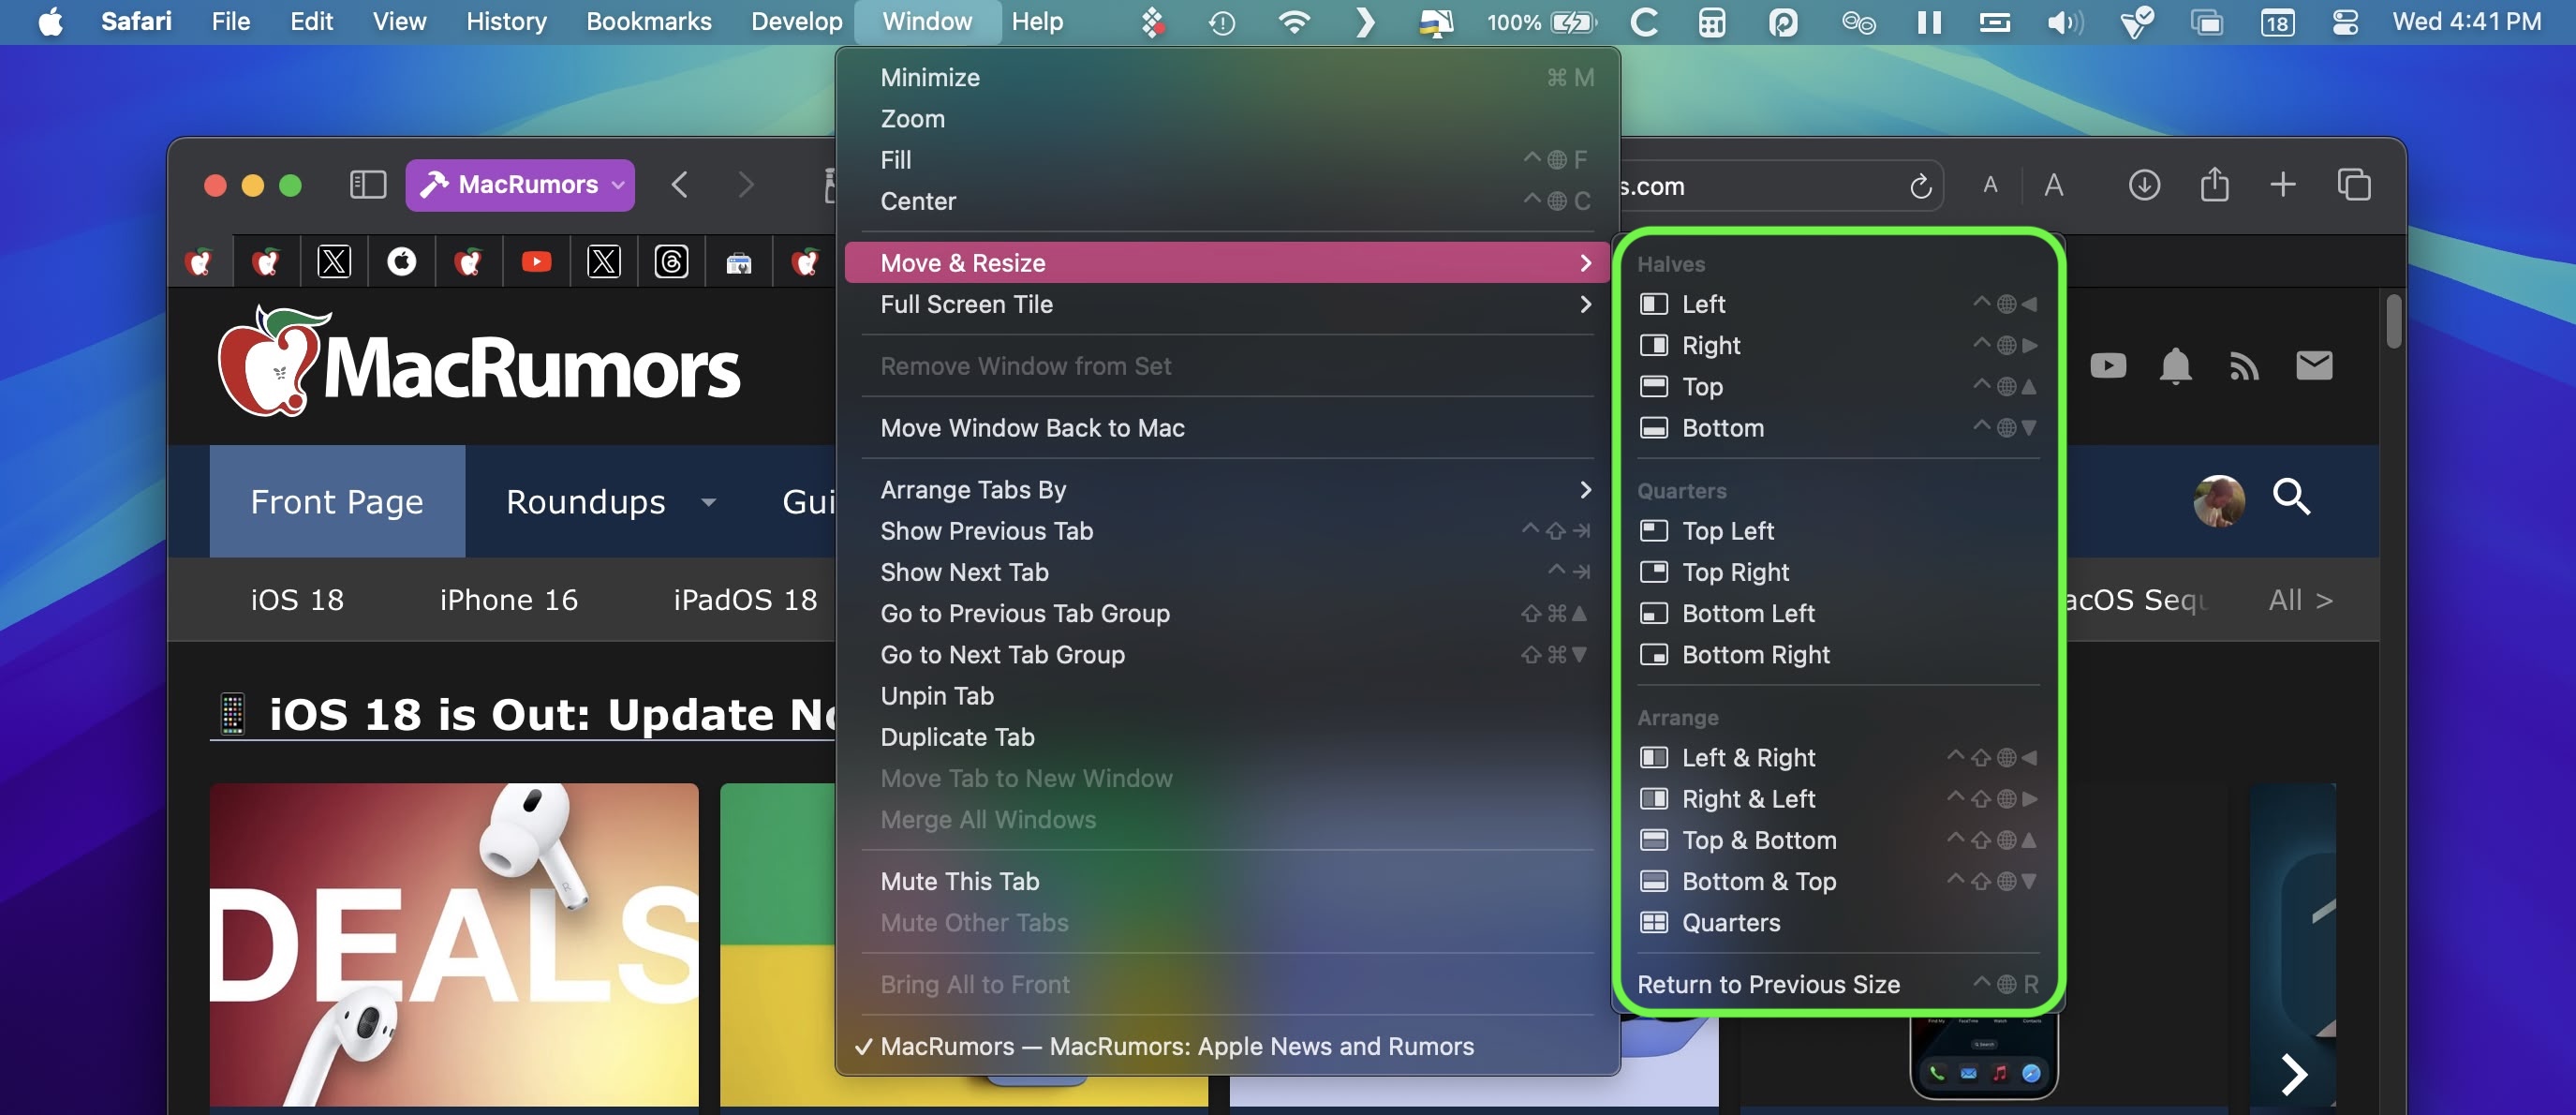Viewport: 2576px width, 1115px height.
Task: Open the RSS feed icon
Action: (2244, 367)
